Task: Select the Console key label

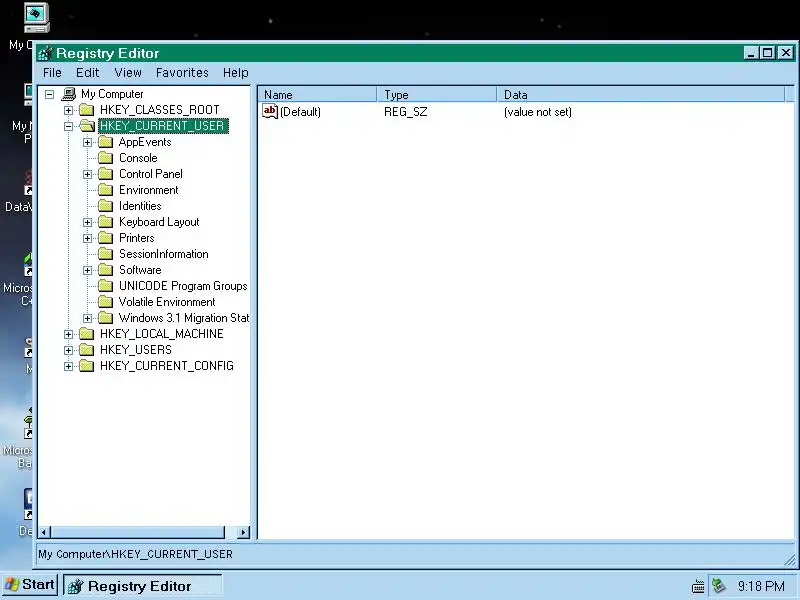Action: [x=138, y=158]
